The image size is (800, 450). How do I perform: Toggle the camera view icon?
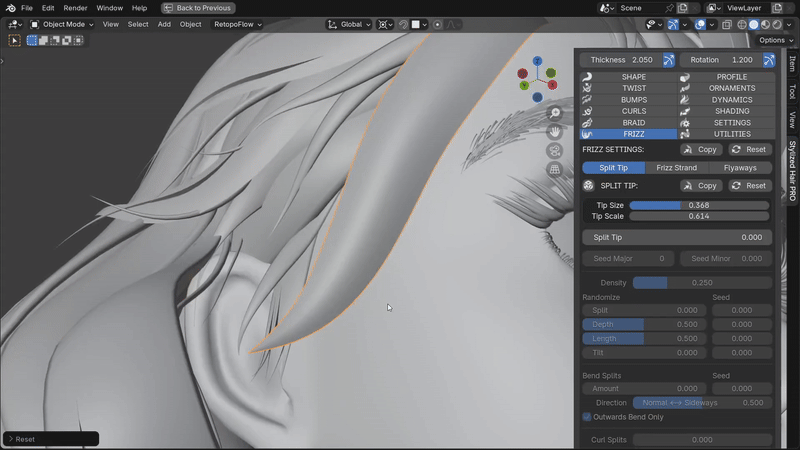pos(555,151)
